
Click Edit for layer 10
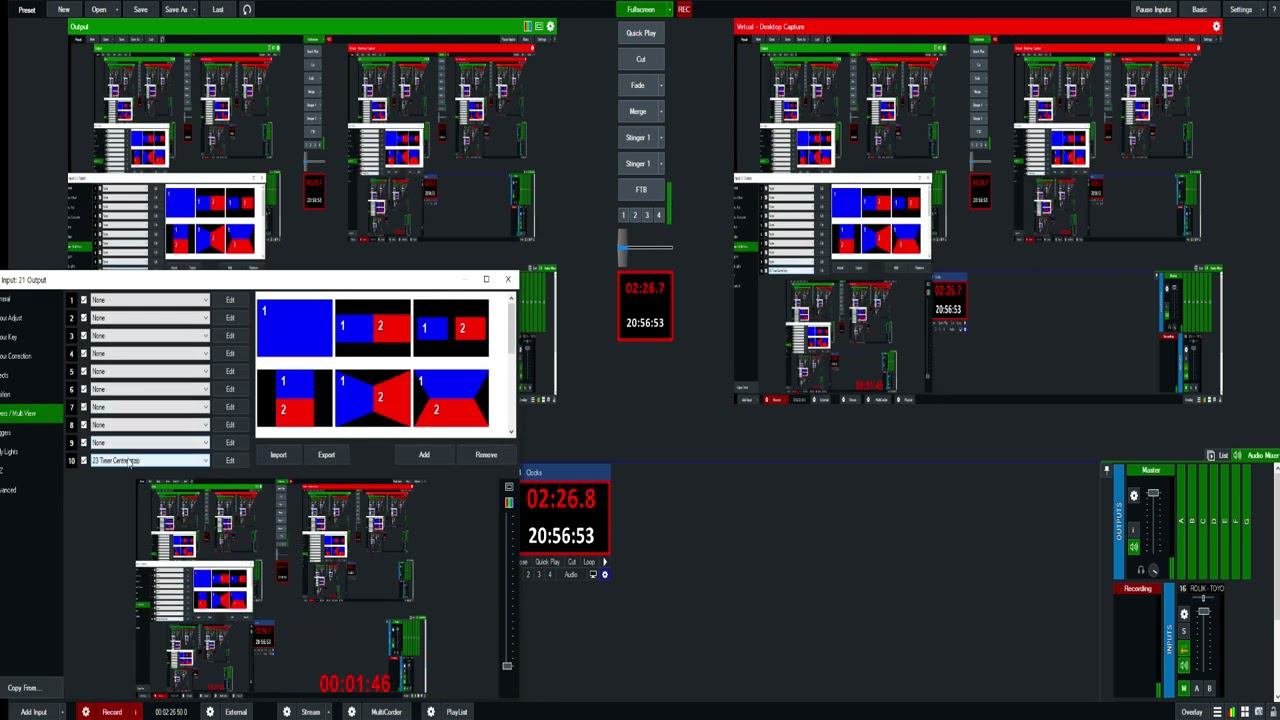tap(230, 461)
